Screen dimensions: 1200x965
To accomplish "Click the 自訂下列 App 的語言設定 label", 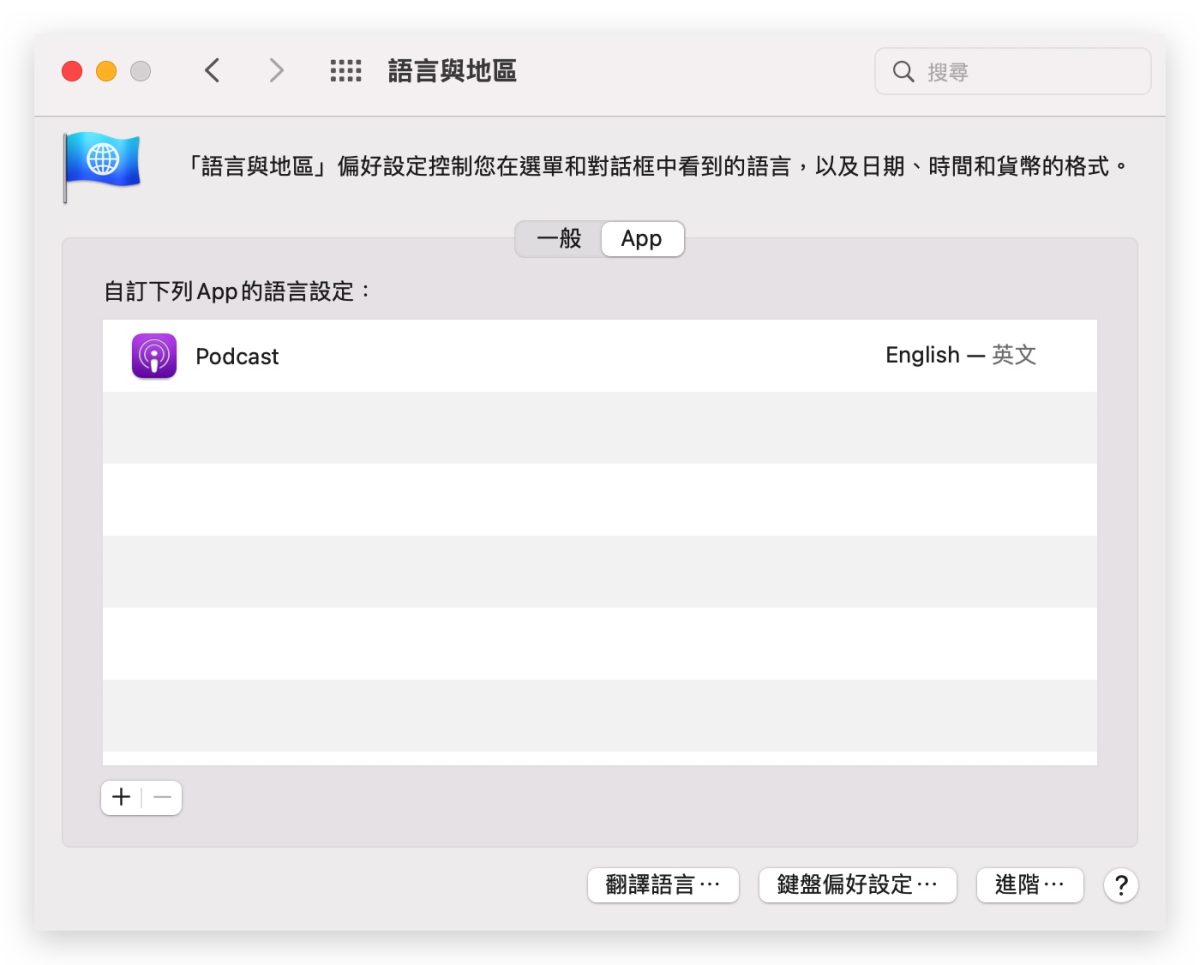I will tap(238, 292).
